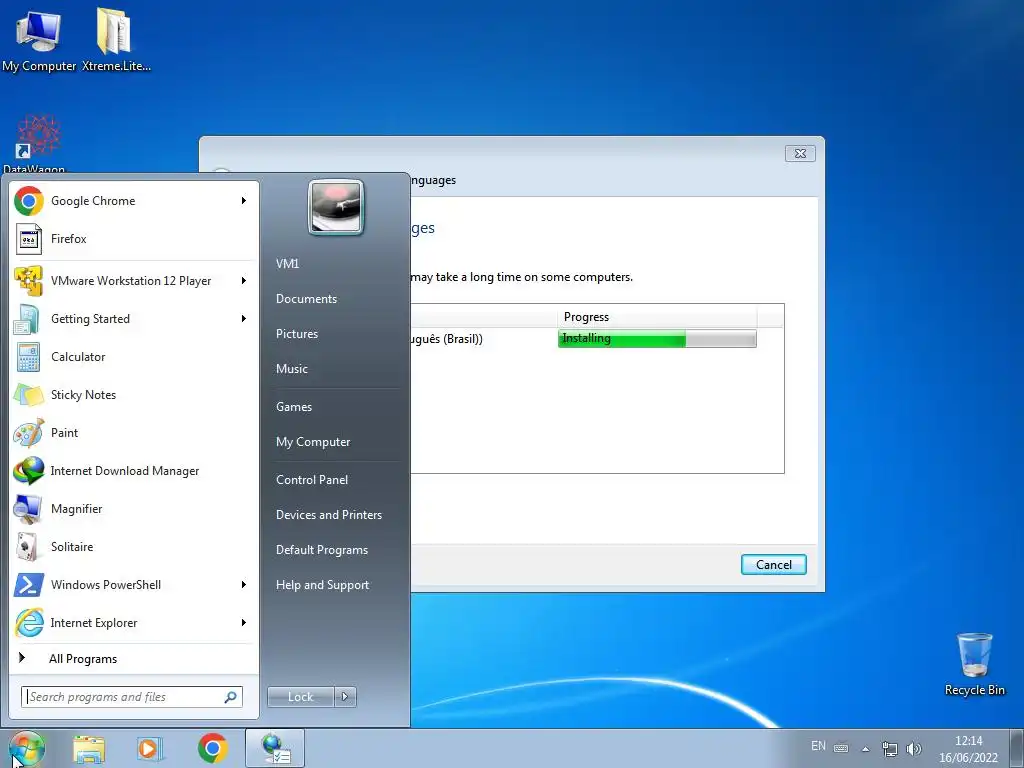Cancel the language installation

(x=773, y=565)
